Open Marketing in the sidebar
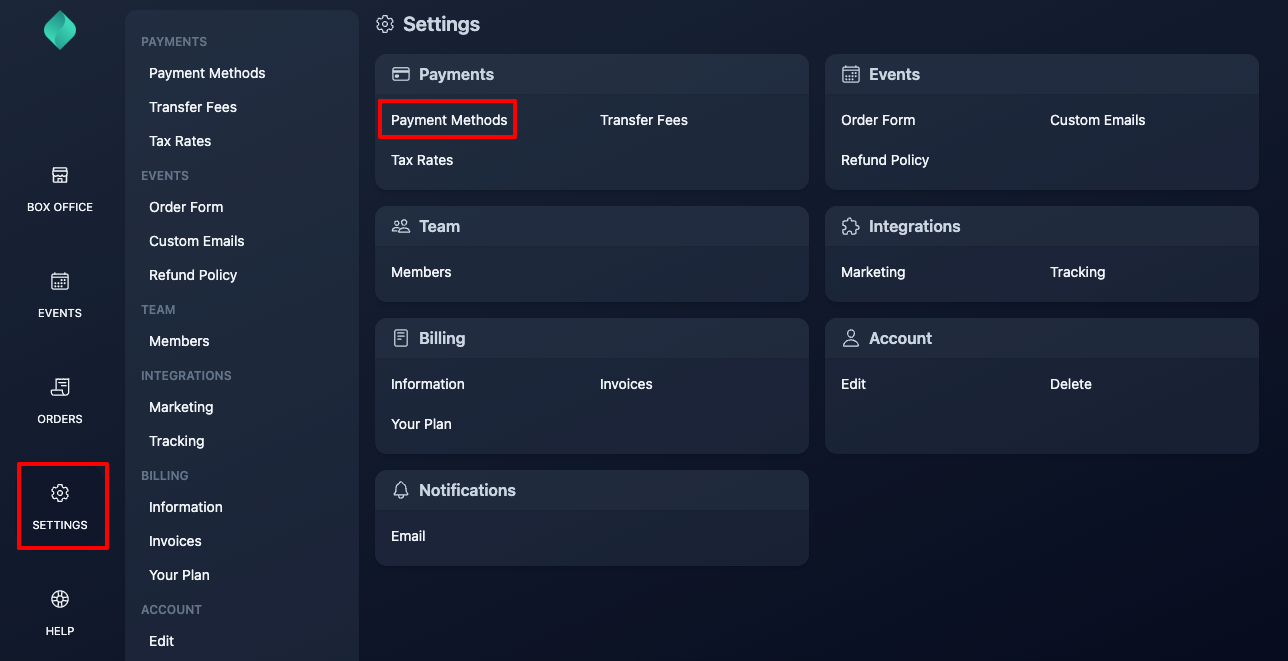This screenshot has height=661, width=1288. 181,407
